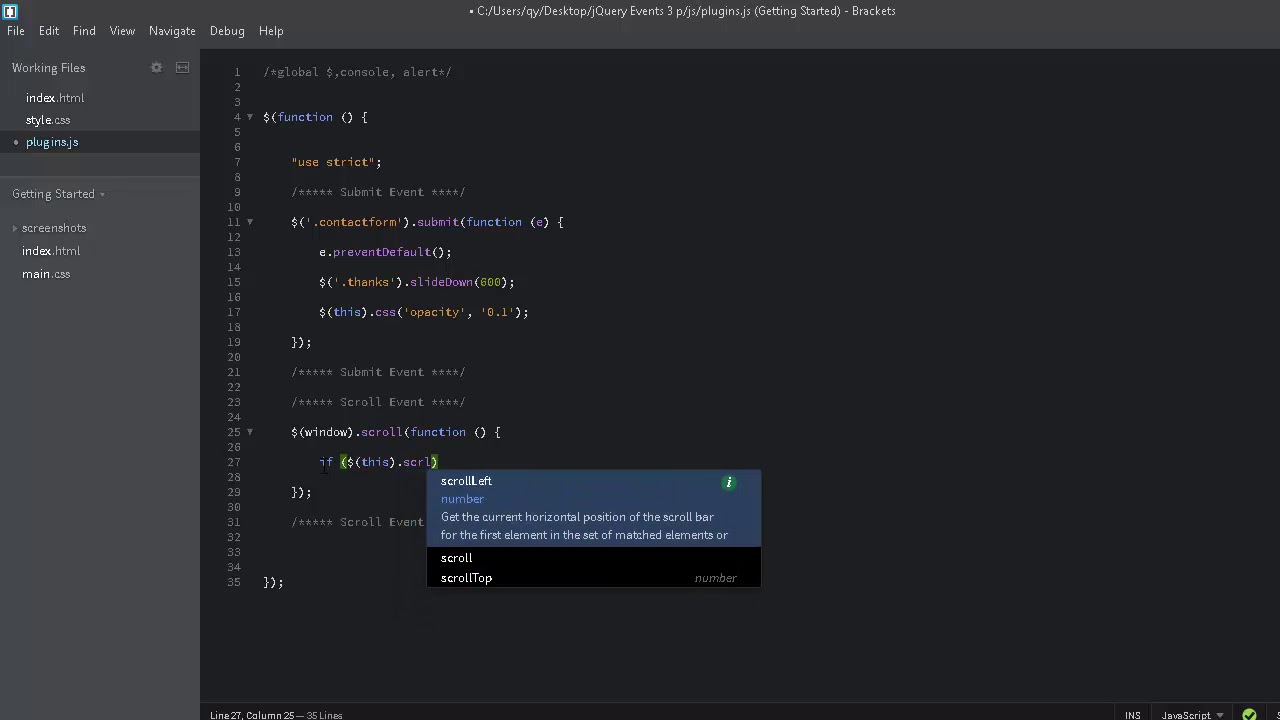The height and width of the screenshot is (720, 1280).
Task: Click the $(window).scroll code on line 25
Action: point(396,432)
